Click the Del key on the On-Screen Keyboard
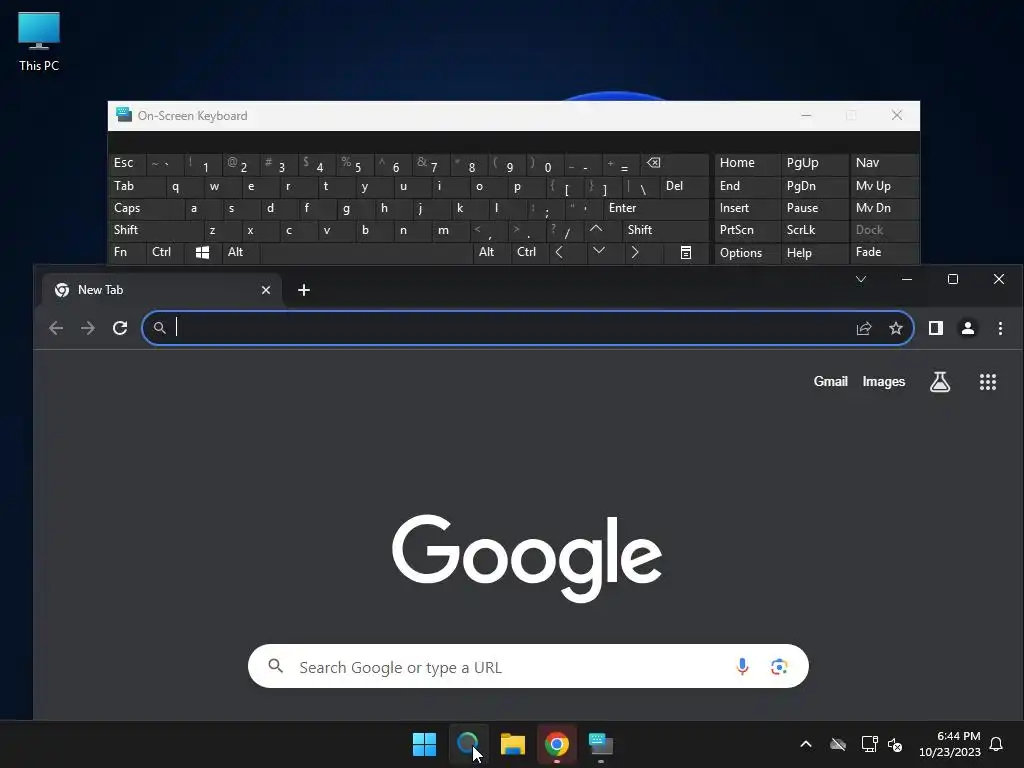The width and height of the screenshot is (1024, 768). (684, 186)
